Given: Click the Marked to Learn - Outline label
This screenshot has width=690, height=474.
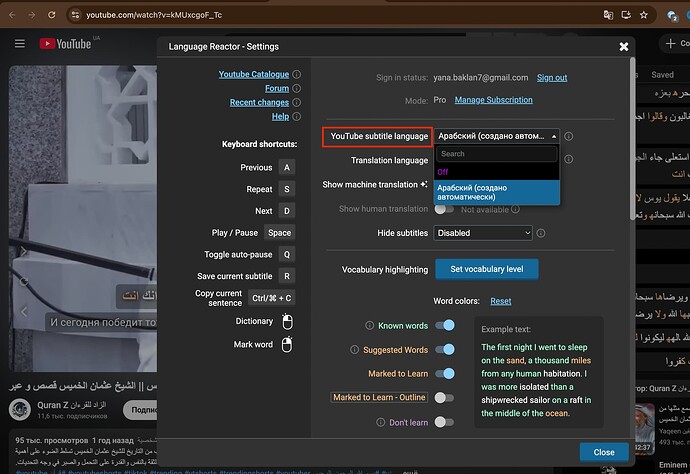Looking at the screenshot, I should click(x=379, y=397).
